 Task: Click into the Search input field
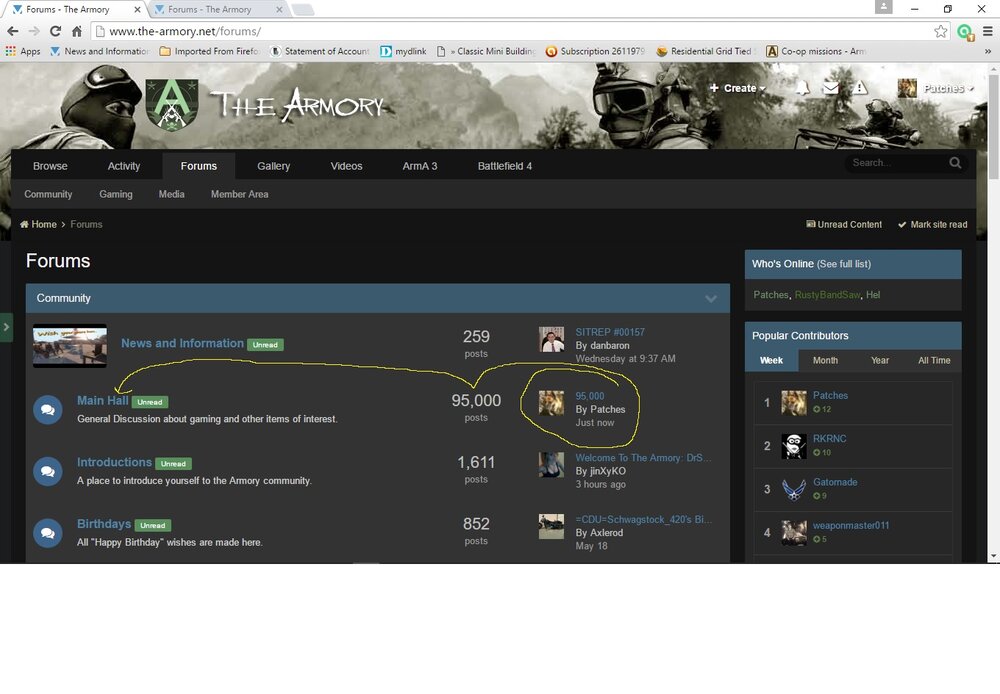(893, 163)
